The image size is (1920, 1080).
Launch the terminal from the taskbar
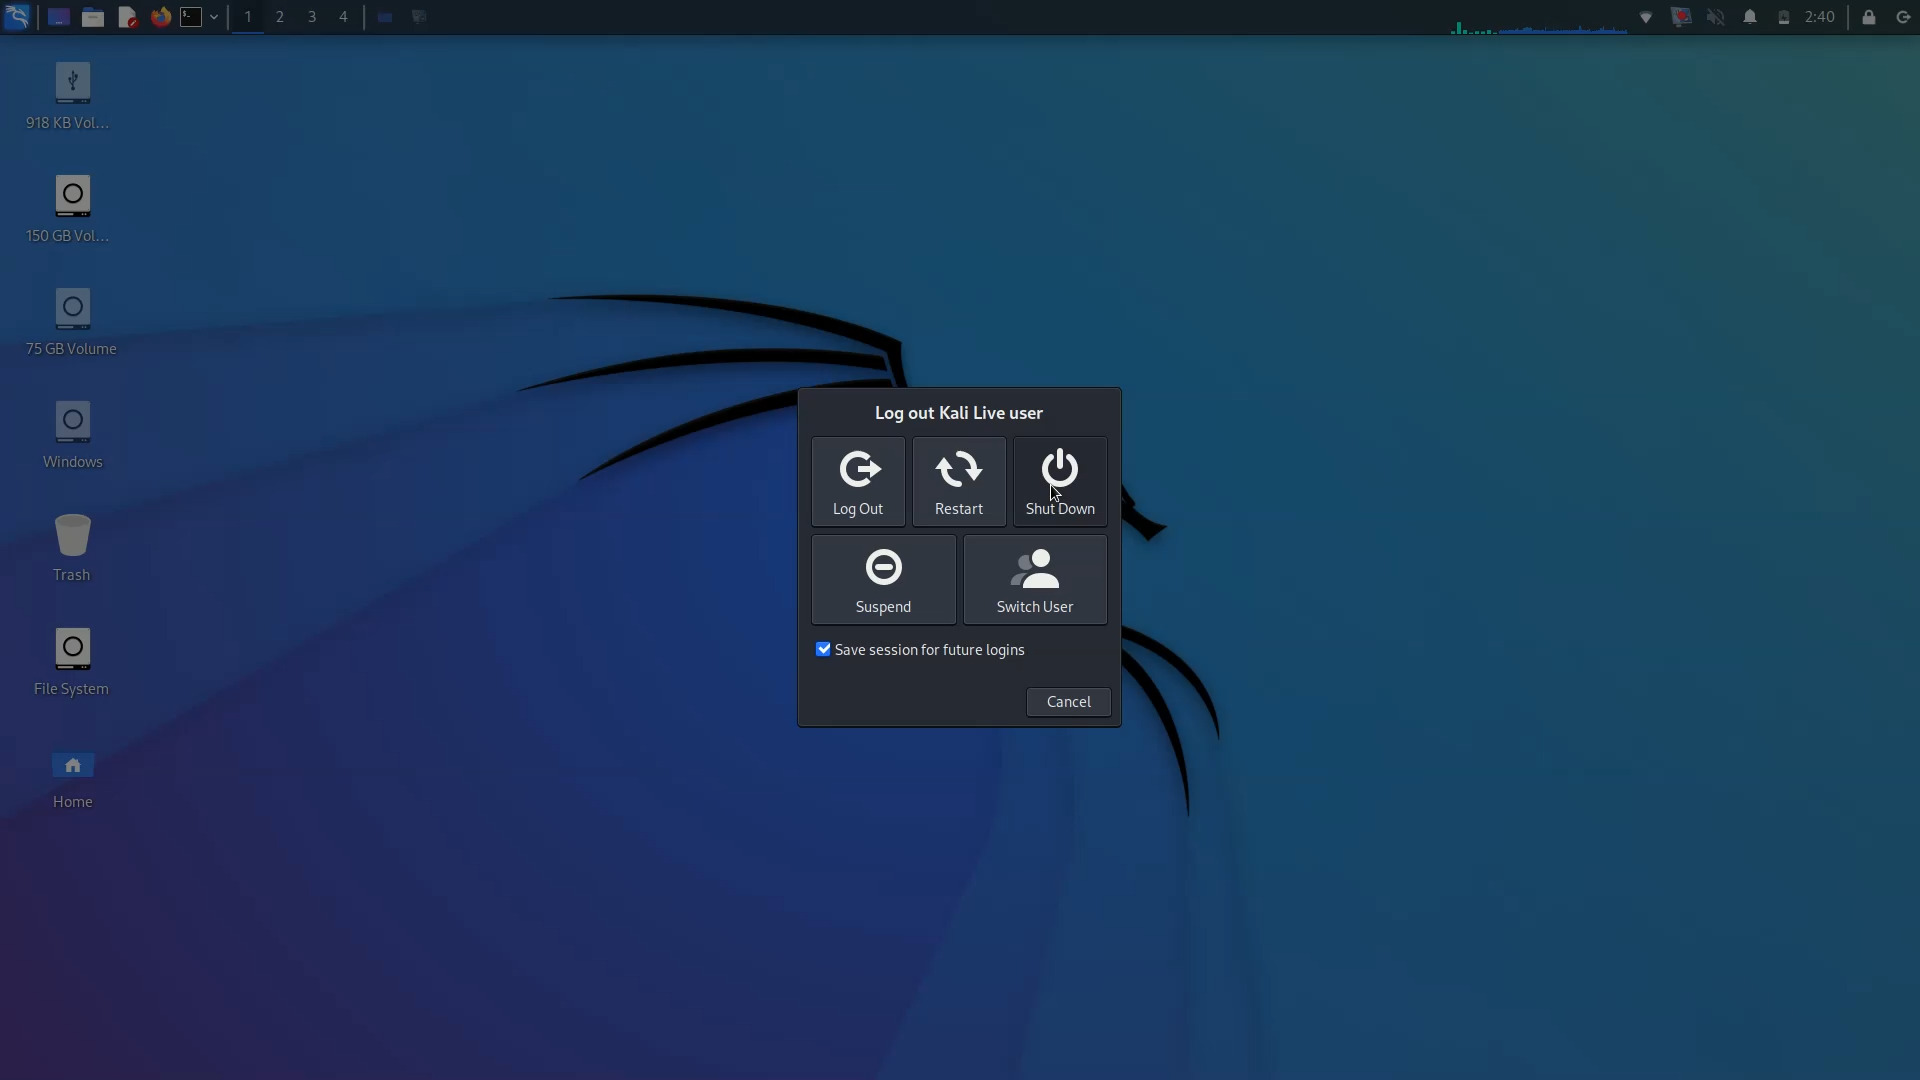[x=192, y=16]
